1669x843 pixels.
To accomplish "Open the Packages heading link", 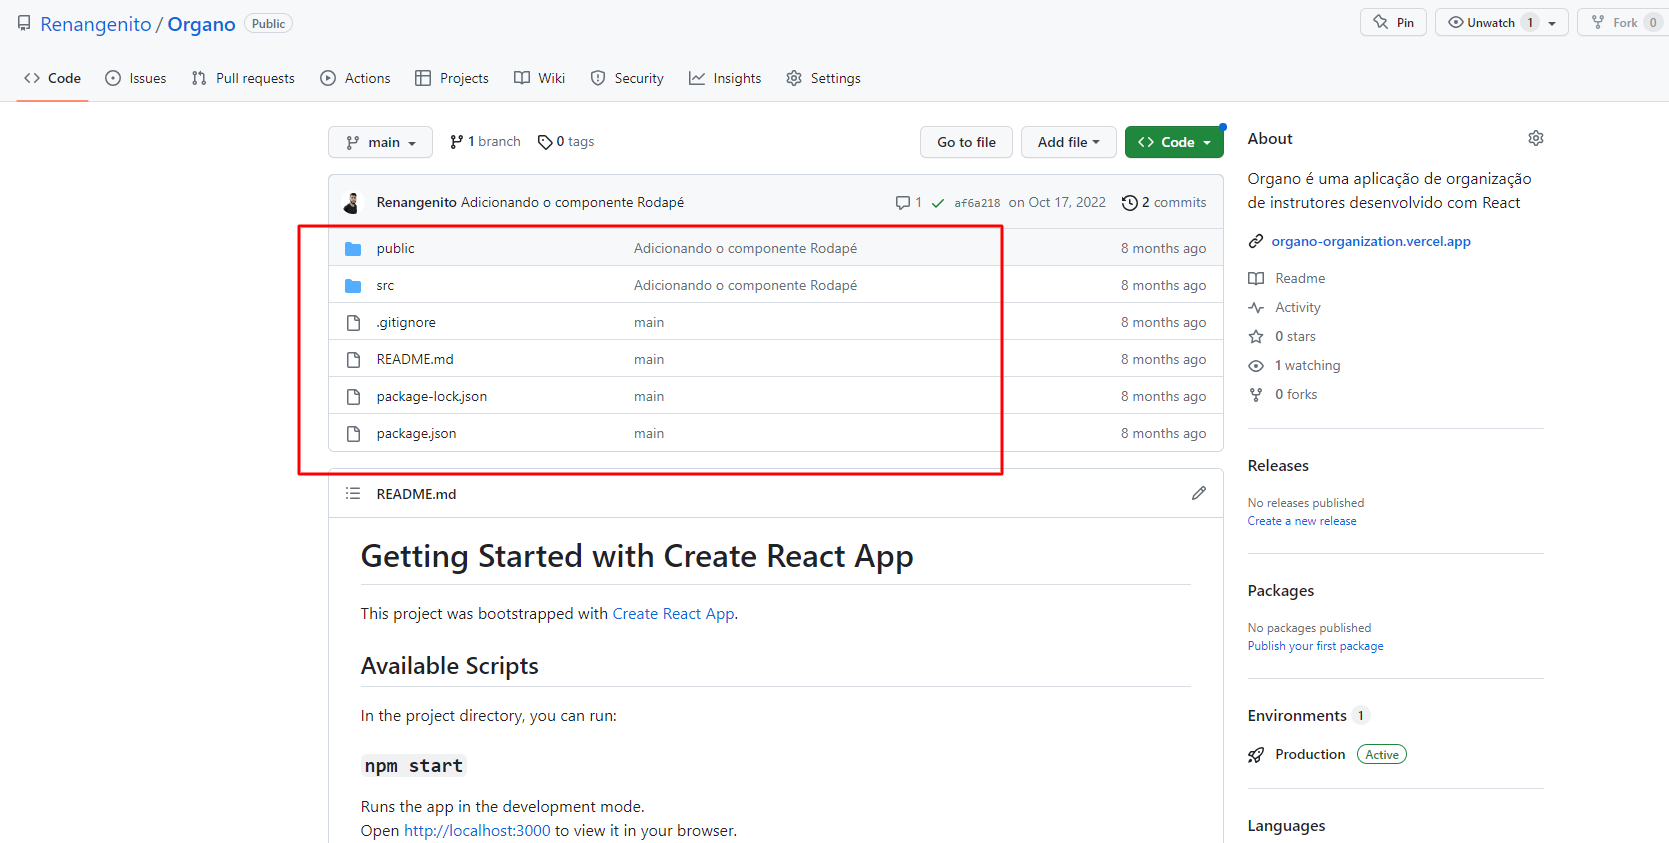I will pyautogui.click(x=1281, y=590).
